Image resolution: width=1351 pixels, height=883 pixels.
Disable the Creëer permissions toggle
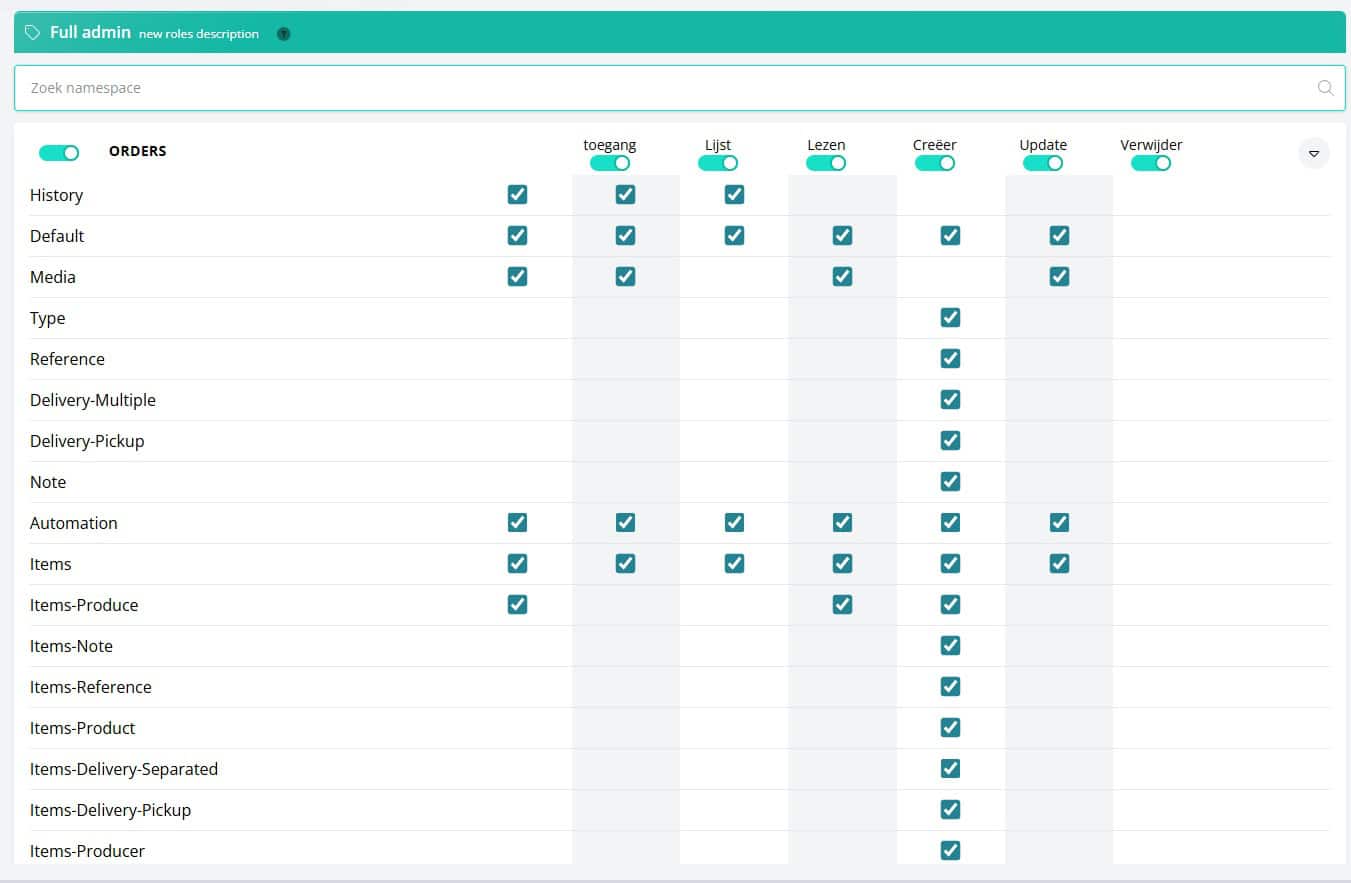[935, 162]
